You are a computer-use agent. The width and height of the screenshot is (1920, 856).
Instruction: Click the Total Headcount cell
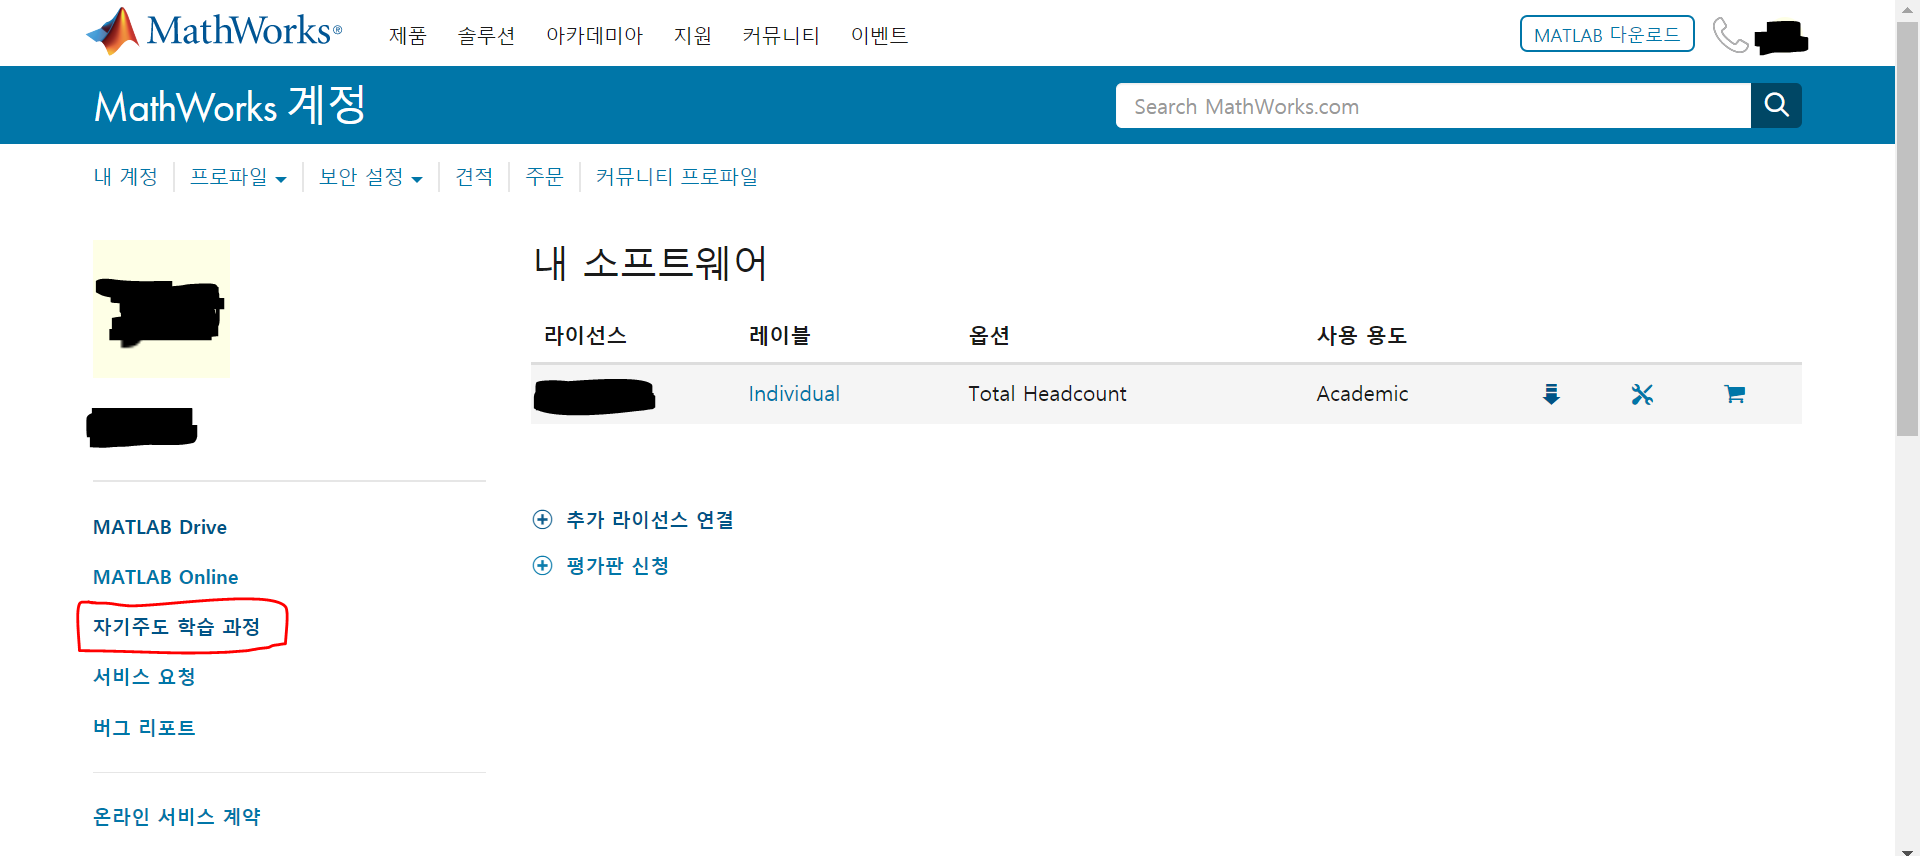1047,394
